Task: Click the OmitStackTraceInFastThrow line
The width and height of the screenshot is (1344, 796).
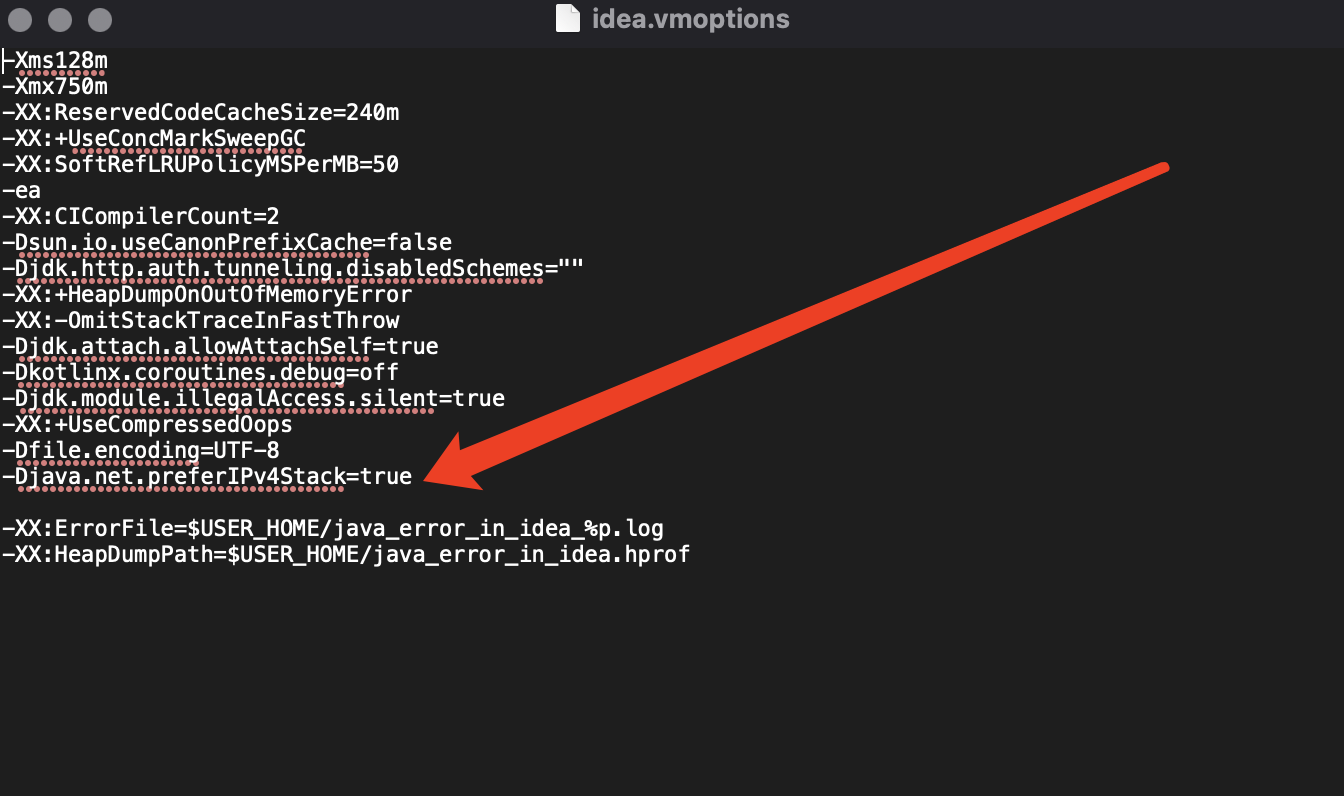Action: click(x=200, y=321)
